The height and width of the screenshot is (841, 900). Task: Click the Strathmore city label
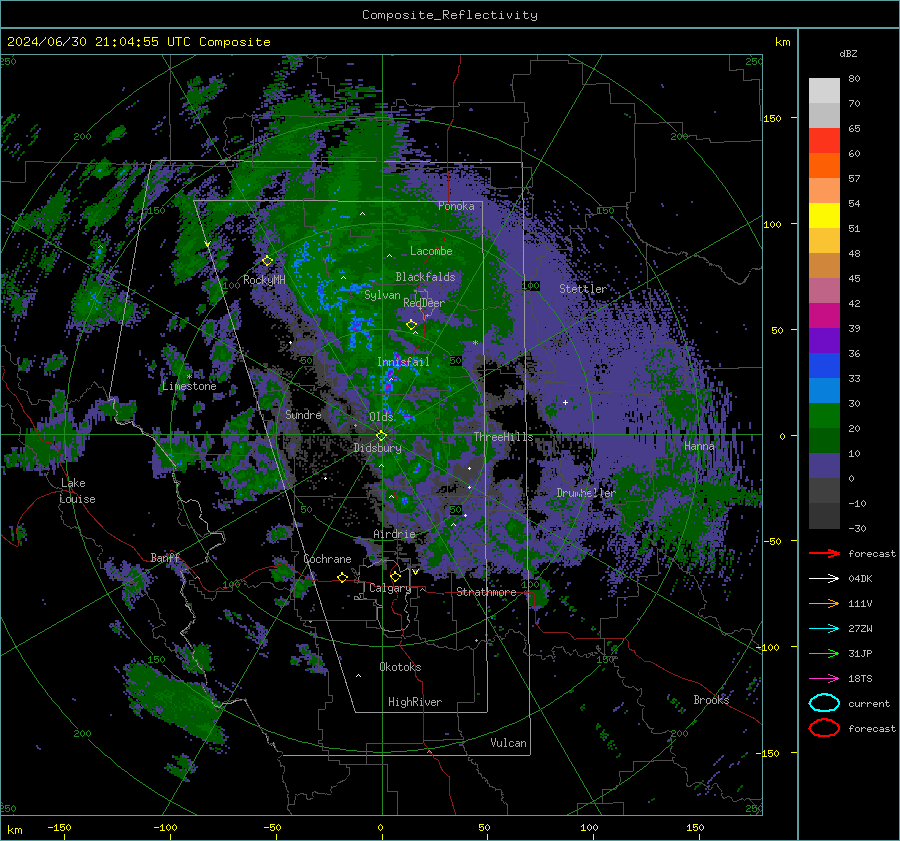point(487,592)
